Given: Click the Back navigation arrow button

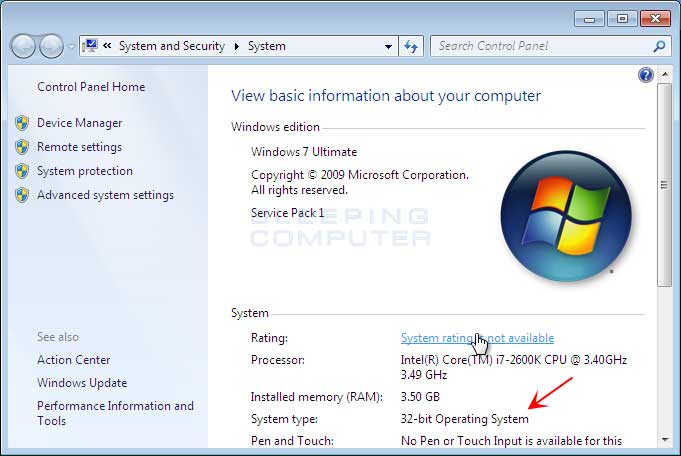Looking at the screenshot, I should tap(23, 46).
